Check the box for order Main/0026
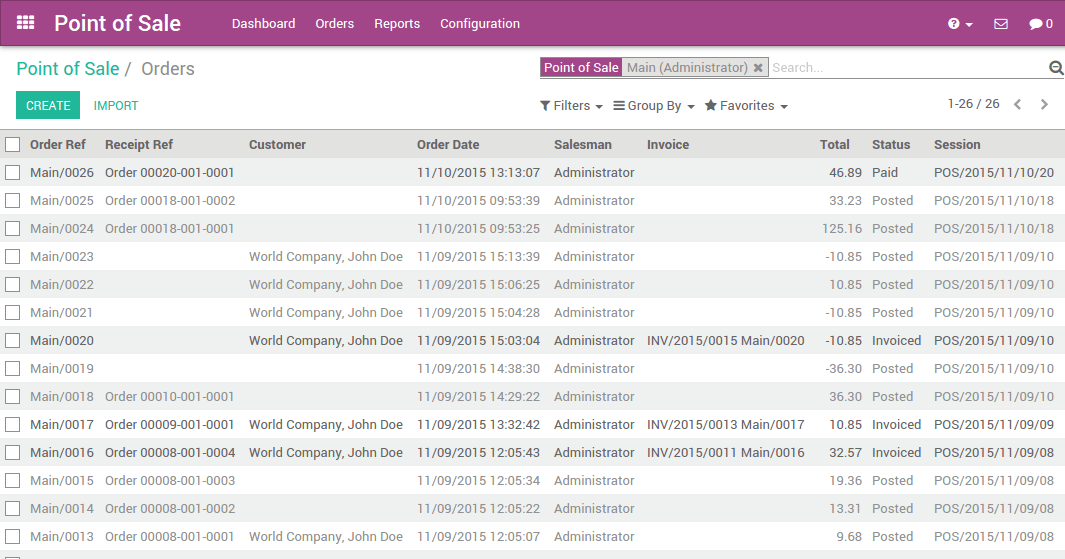The image size is (1065, 559). pos(13,173)
